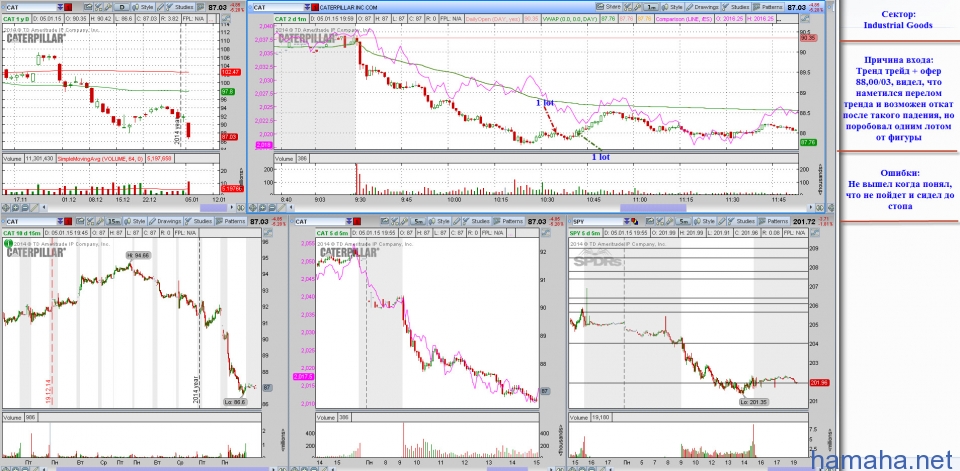Click the 'Hi: 94.66' price bubble
The width and height of the screenshot is (960, 471).
coord(138,255)
